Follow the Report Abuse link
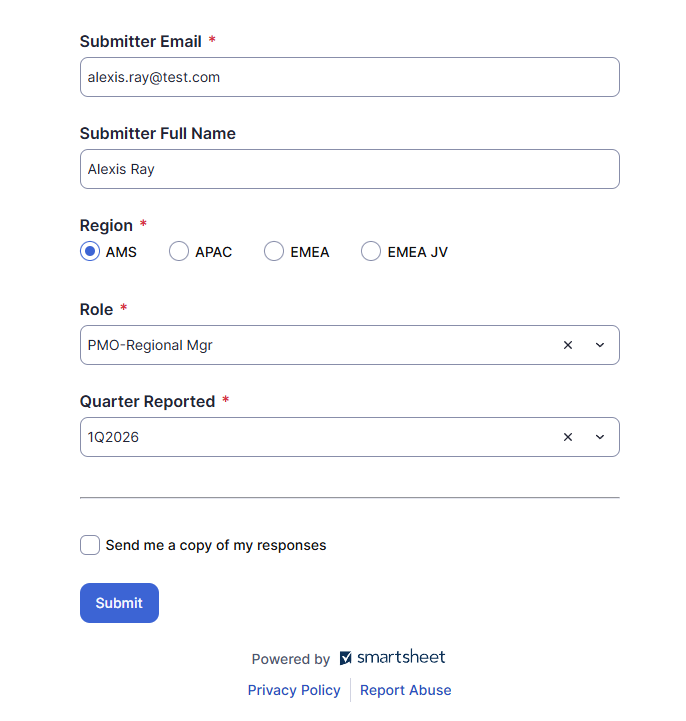 point(405,690)
